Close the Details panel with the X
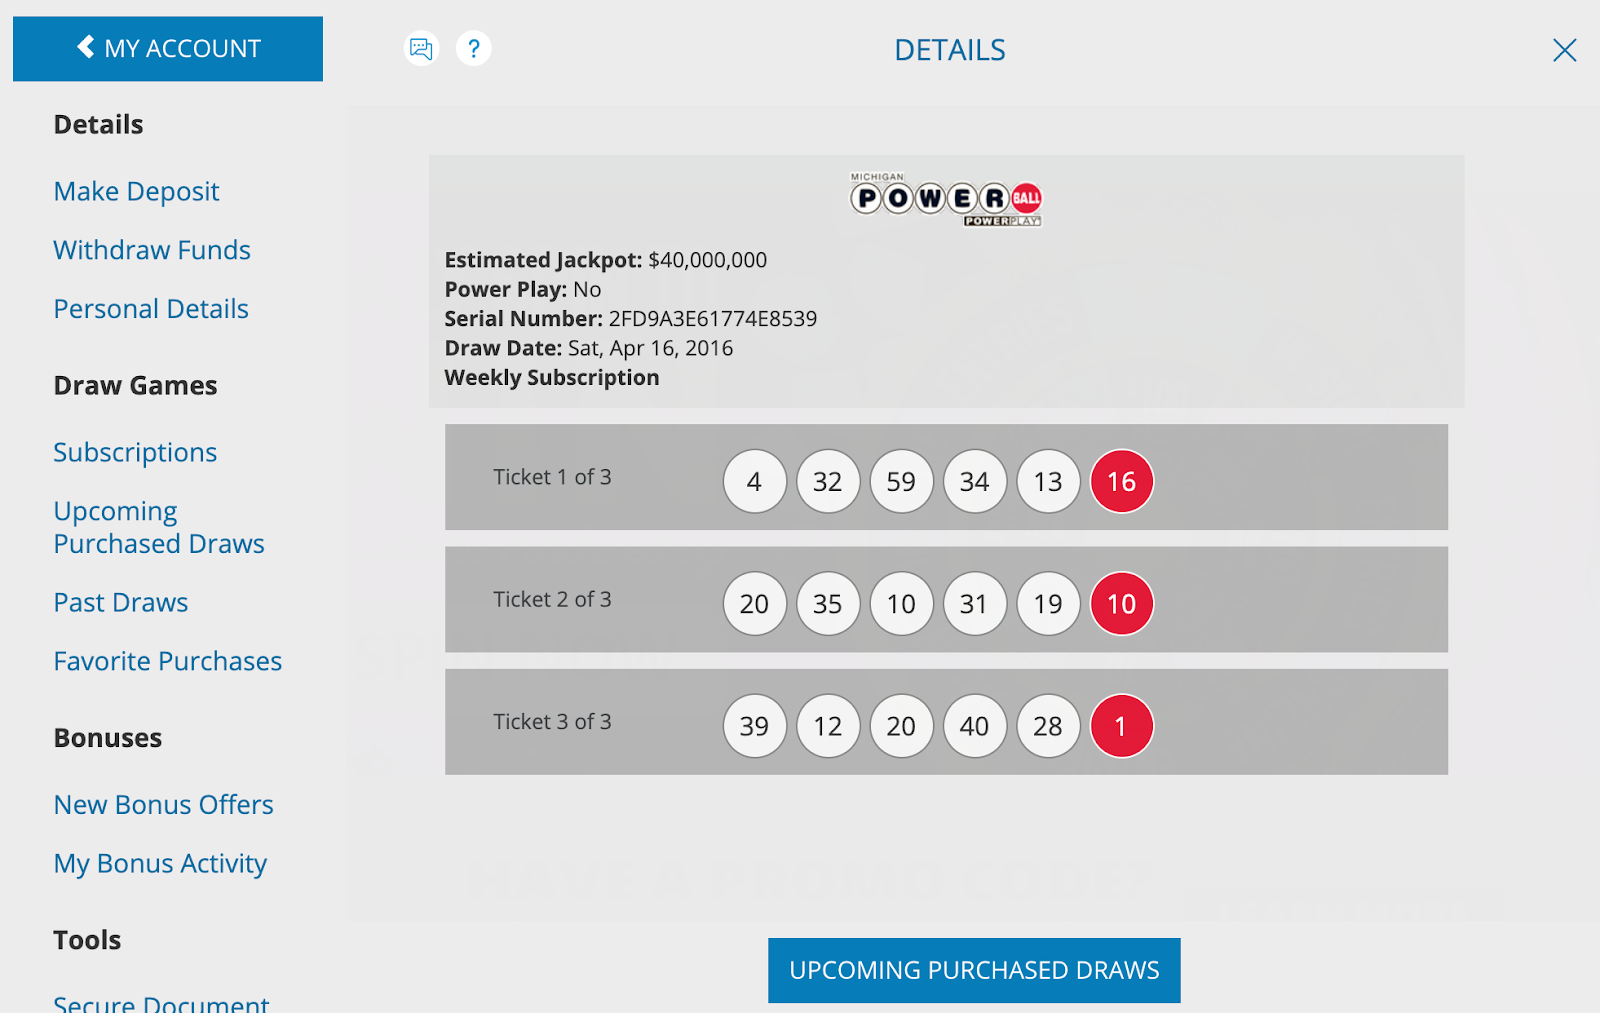 1565,50
